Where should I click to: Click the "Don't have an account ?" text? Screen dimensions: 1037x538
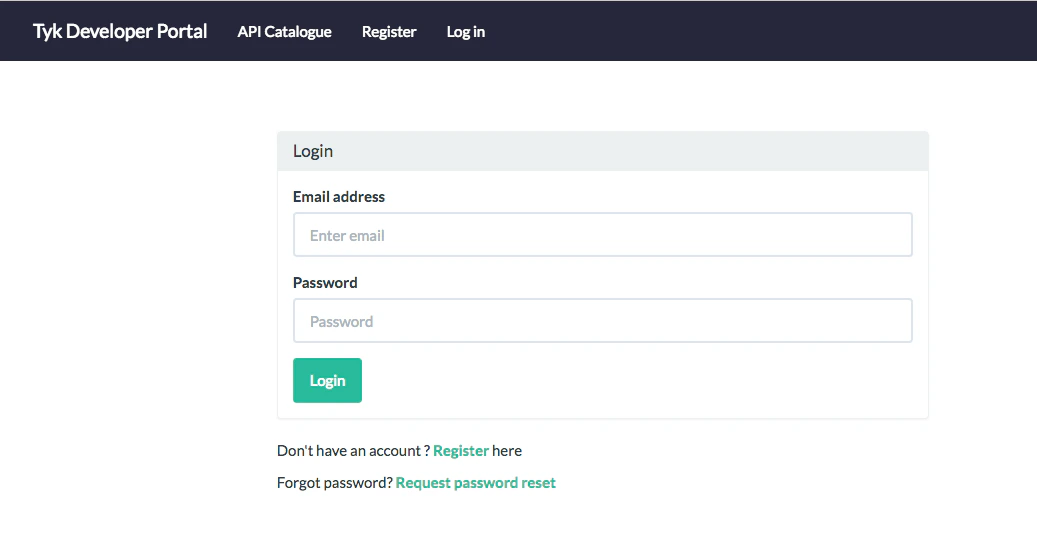(x=353, y=451)
